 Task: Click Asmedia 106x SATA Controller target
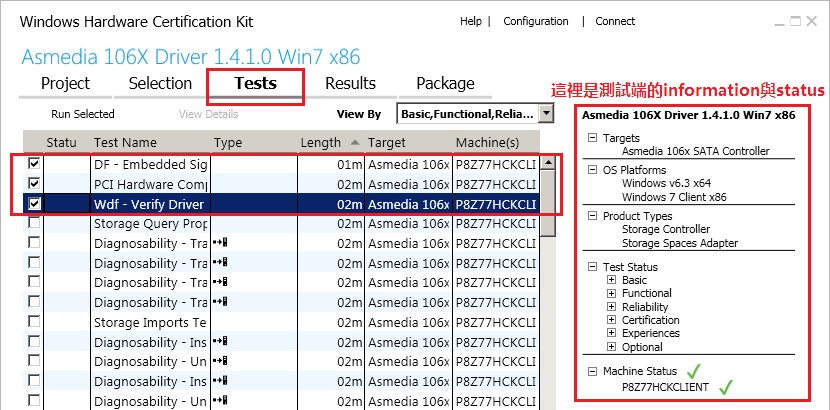696,151
